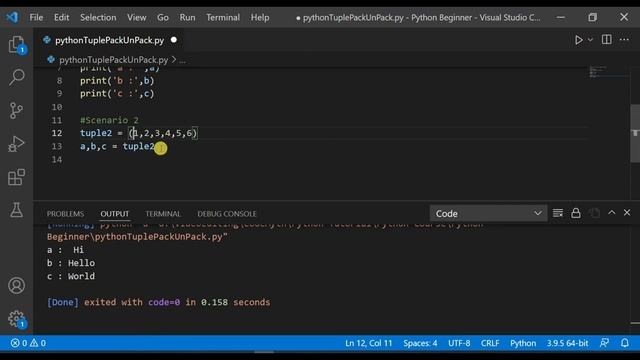This screenshot has width=640, height=360.
Task: Click Ln 12, Col 11 in status bar
Action: coord(369,343)
